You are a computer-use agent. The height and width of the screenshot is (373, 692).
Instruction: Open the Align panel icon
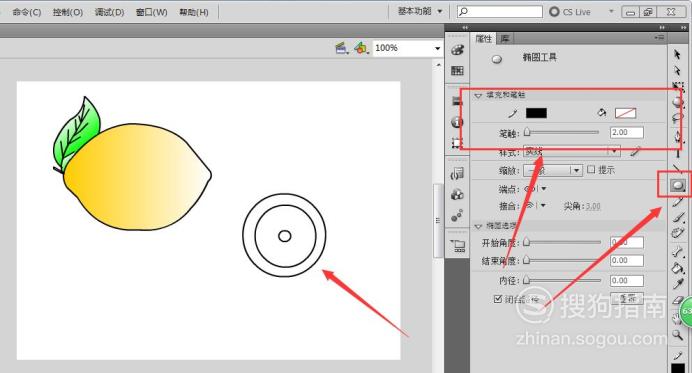[457, 101]
